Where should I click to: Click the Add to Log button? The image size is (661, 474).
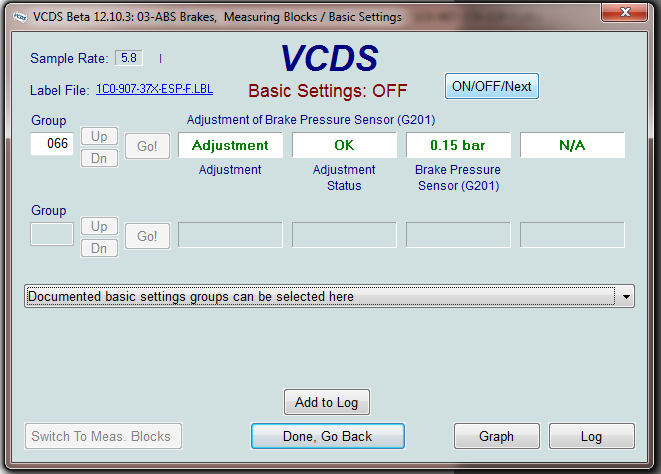point(326,402)
